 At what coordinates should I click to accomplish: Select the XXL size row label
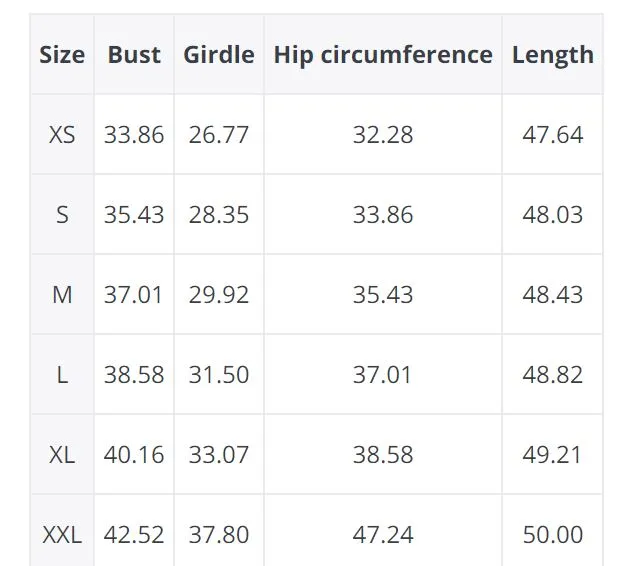[62, 535]
